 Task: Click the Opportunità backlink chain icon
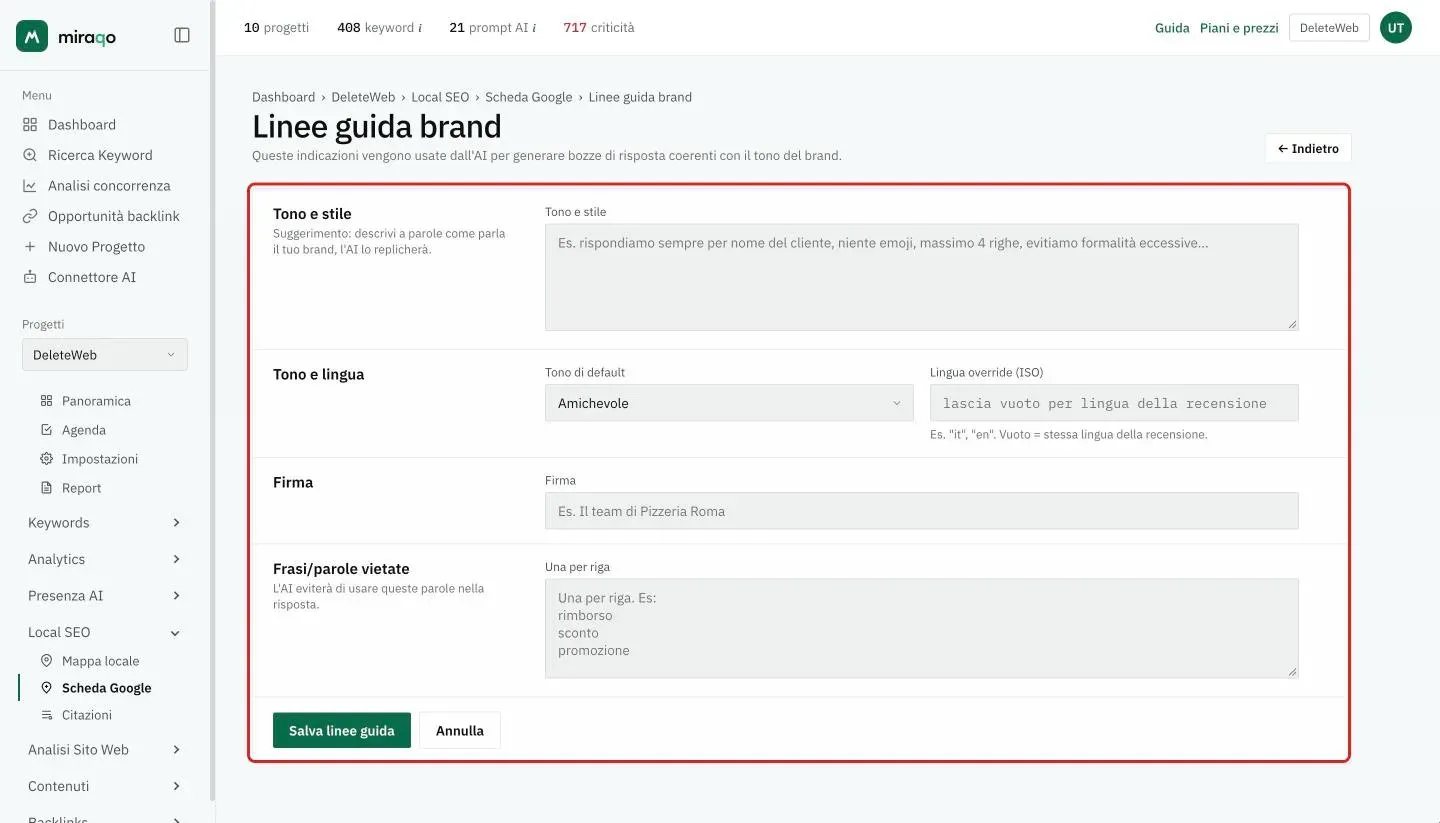click(x=30, y=216)
